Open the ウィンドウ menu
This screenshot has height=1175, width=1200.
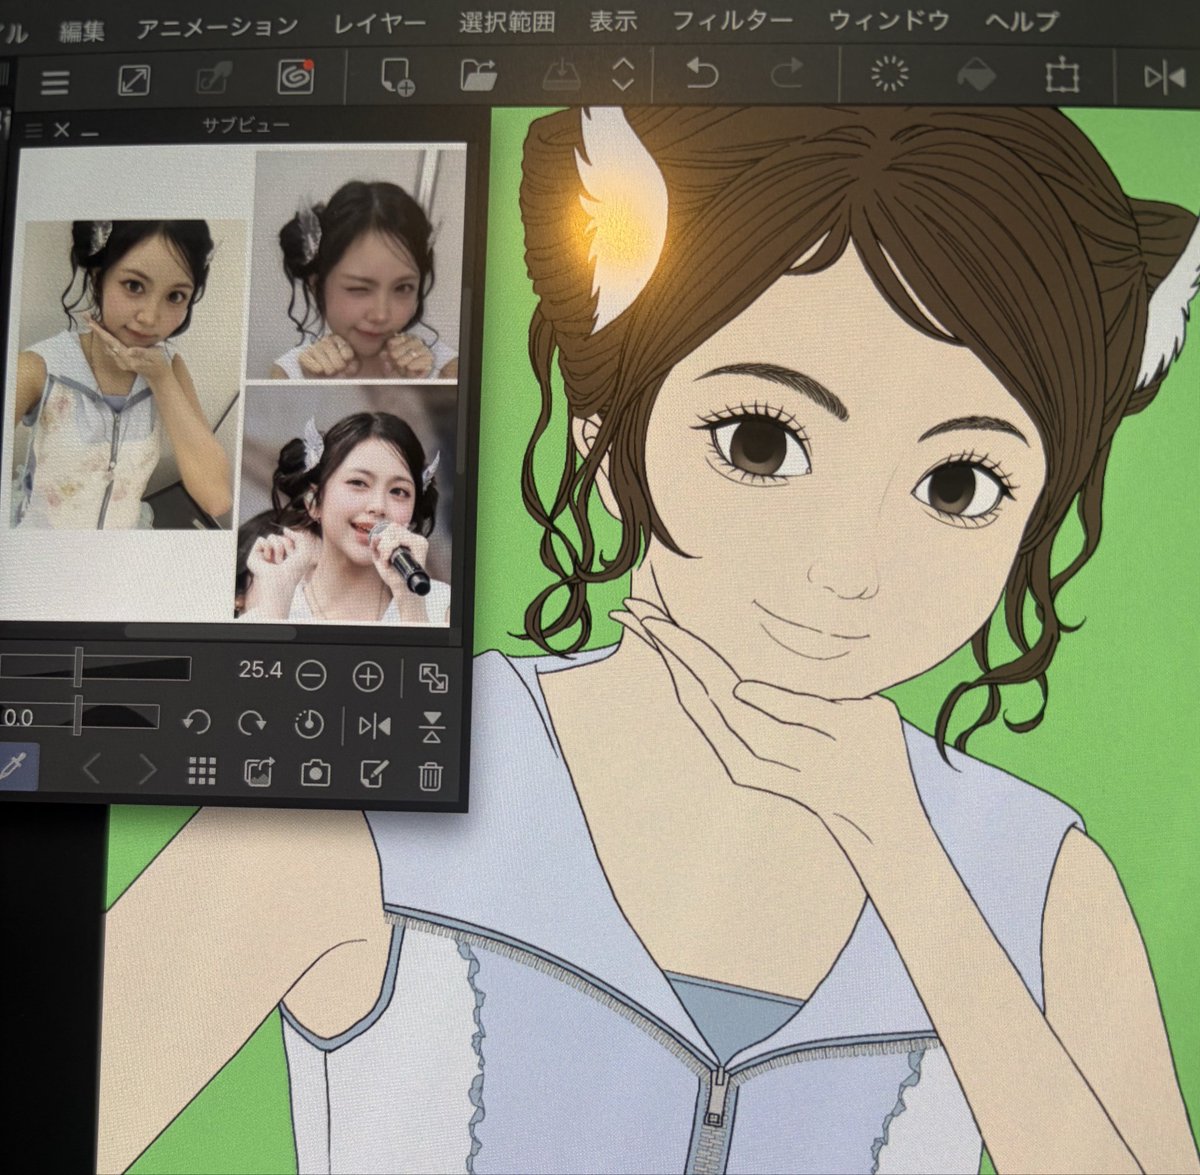(889, 20)
